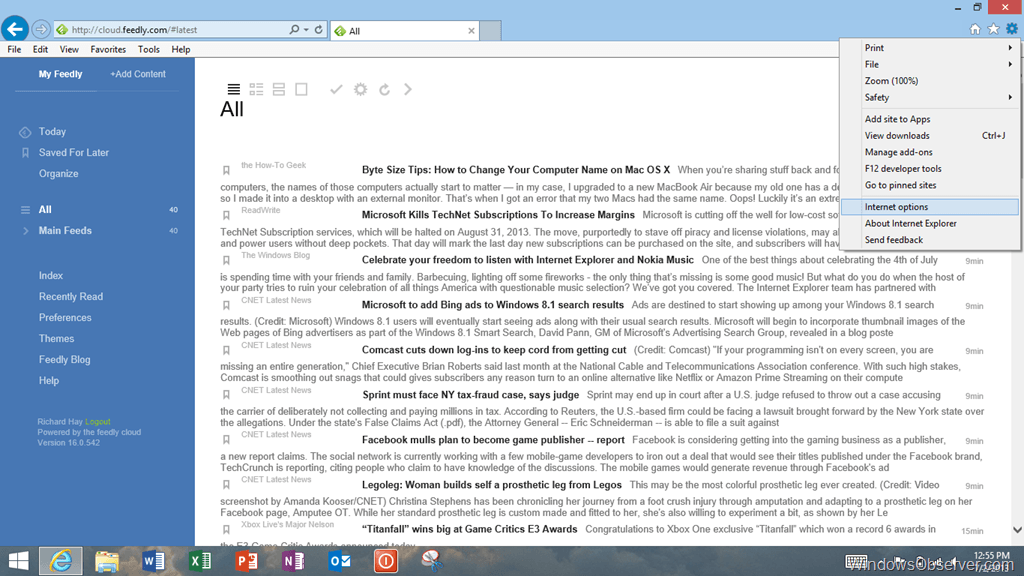Toggle the bookmark on the Comcast article
Screen dimensions: 1024x576
tap(227, 350)
